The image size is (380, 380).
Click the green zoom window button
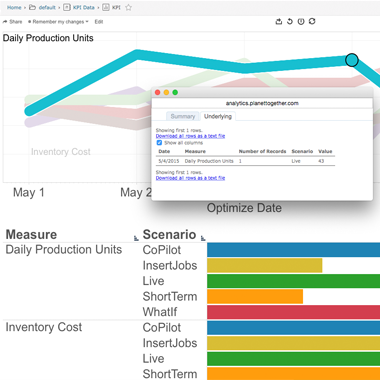pyautogui.click(x=175, y=92)
